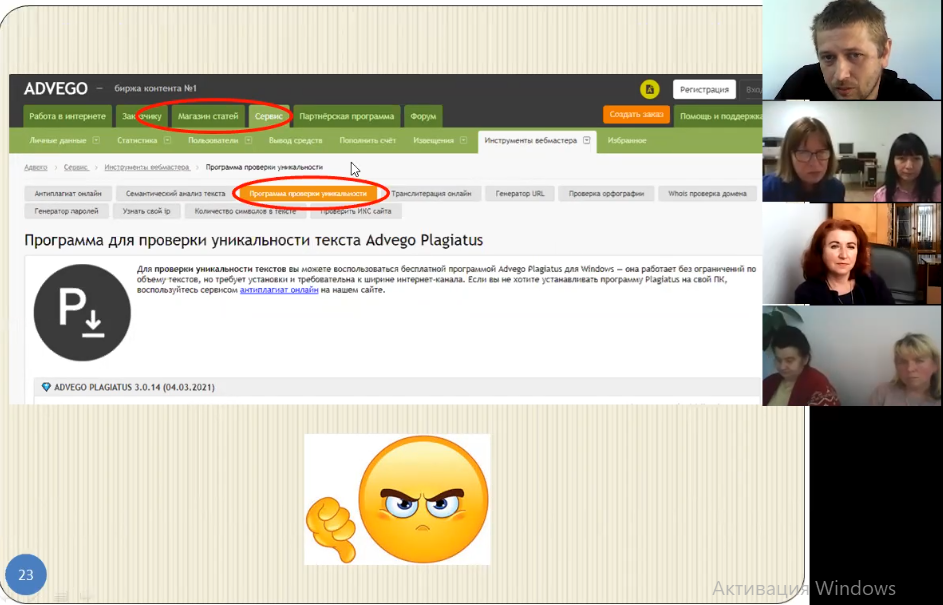
Task: Open the Магазин статей tab
Action: [208, 116]
